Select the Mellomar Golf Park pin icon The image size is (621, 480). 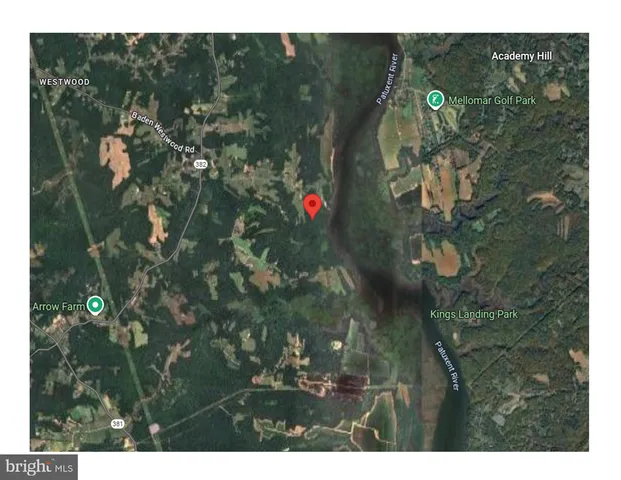point(435,100)
